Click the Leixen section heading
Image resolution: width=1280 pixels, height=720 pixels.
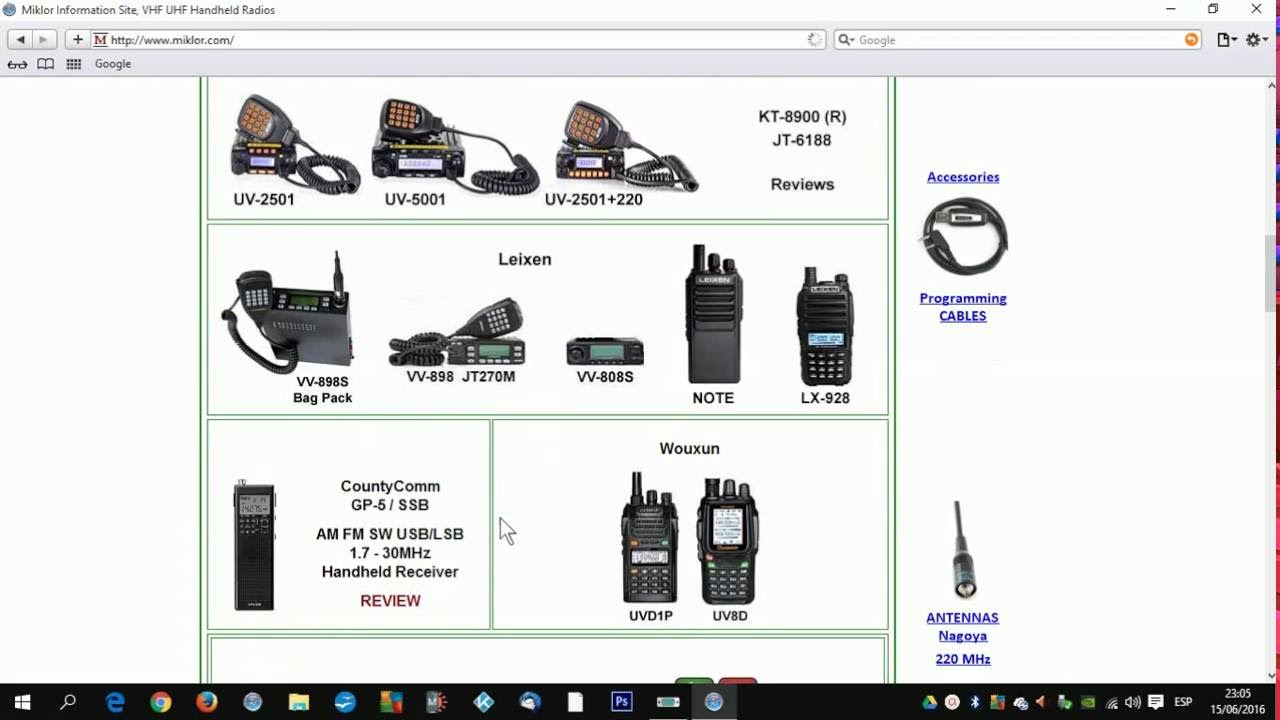pyautogui.click(x=525, y=259)
